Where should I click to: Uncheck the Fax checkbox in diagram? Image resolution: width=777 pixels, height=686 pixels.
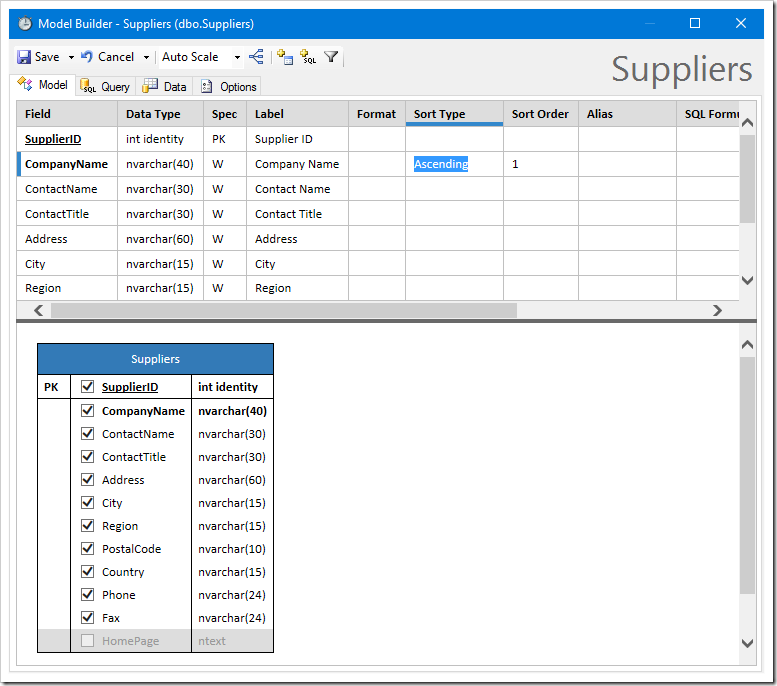coord(88,617)
